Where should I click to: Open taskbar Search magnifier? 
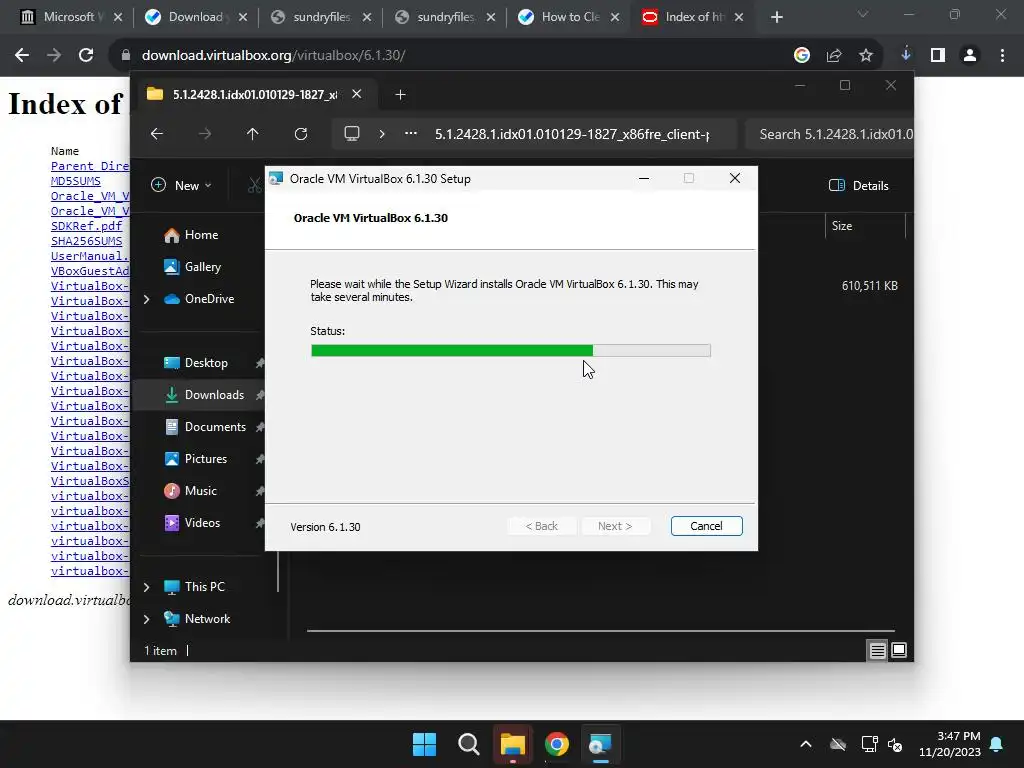tap(469, 744)
